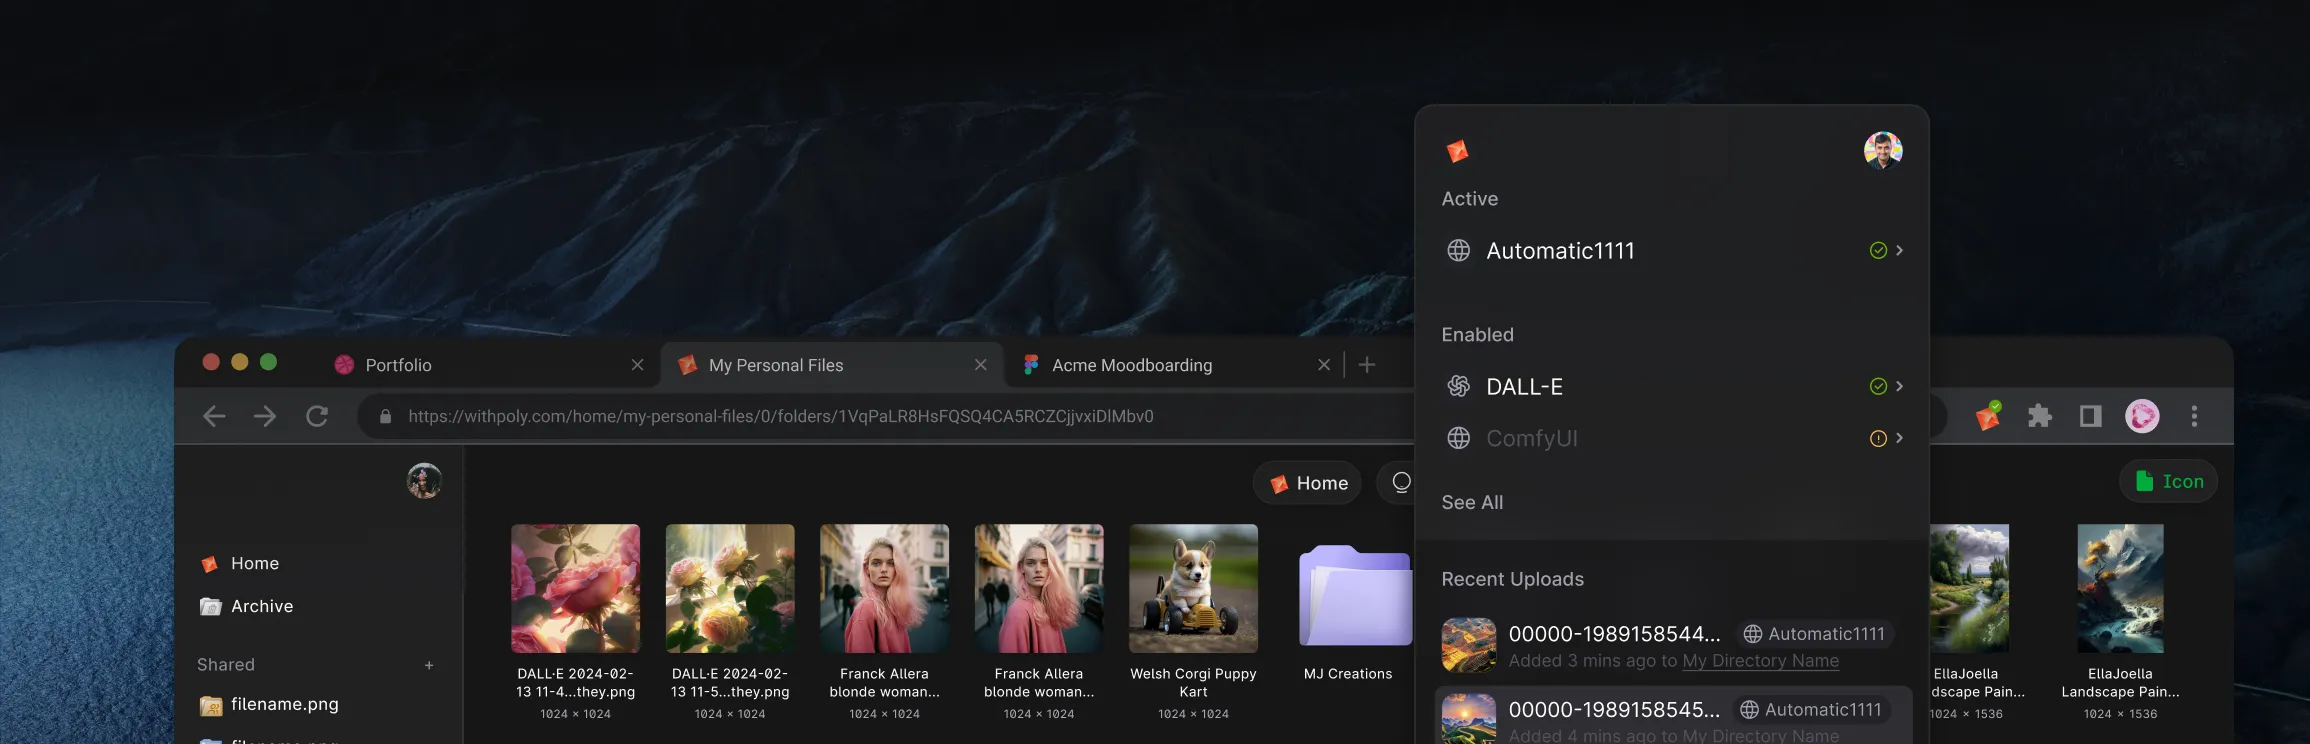
Task: Click ComfyUI yellow warning status icon
Action: click(x=1878, y=438)
